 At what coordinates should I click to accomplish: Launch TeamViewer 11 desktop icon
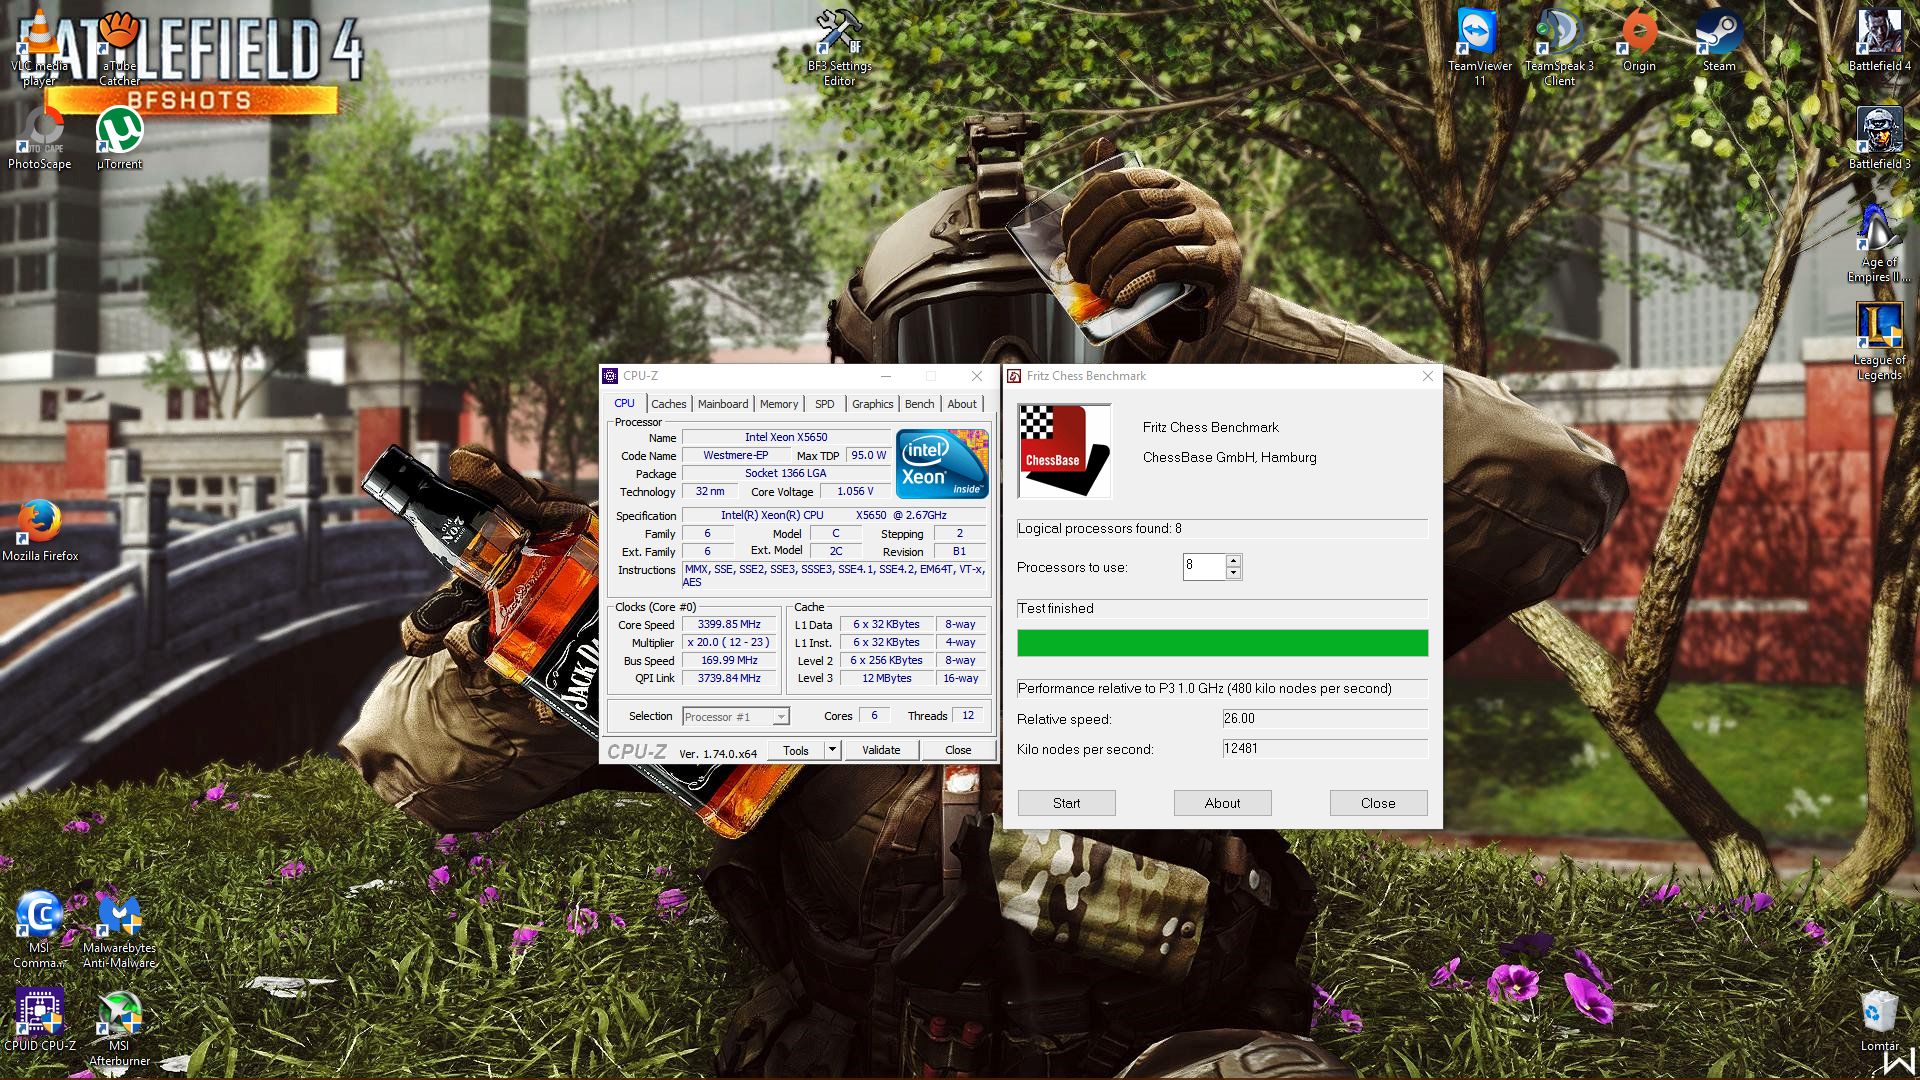coord(1479,47)
